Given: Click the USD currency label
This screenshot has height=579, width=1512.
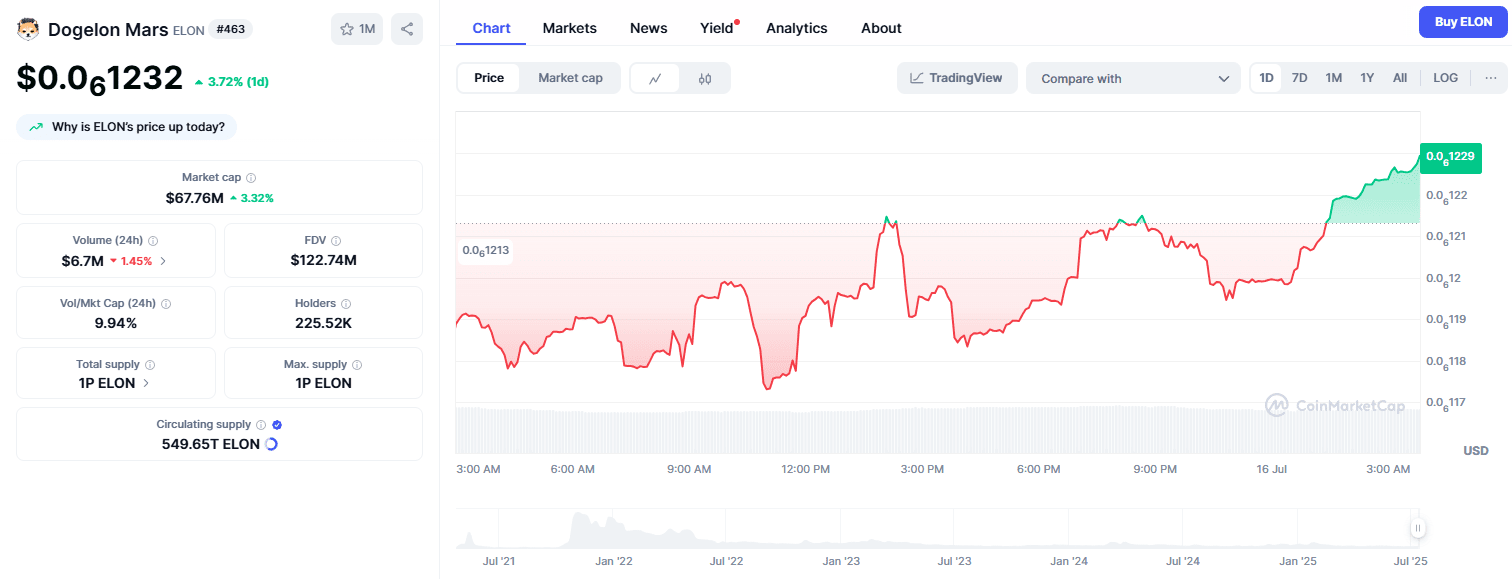Looking at the screenshot, I should pos(1476,450).
